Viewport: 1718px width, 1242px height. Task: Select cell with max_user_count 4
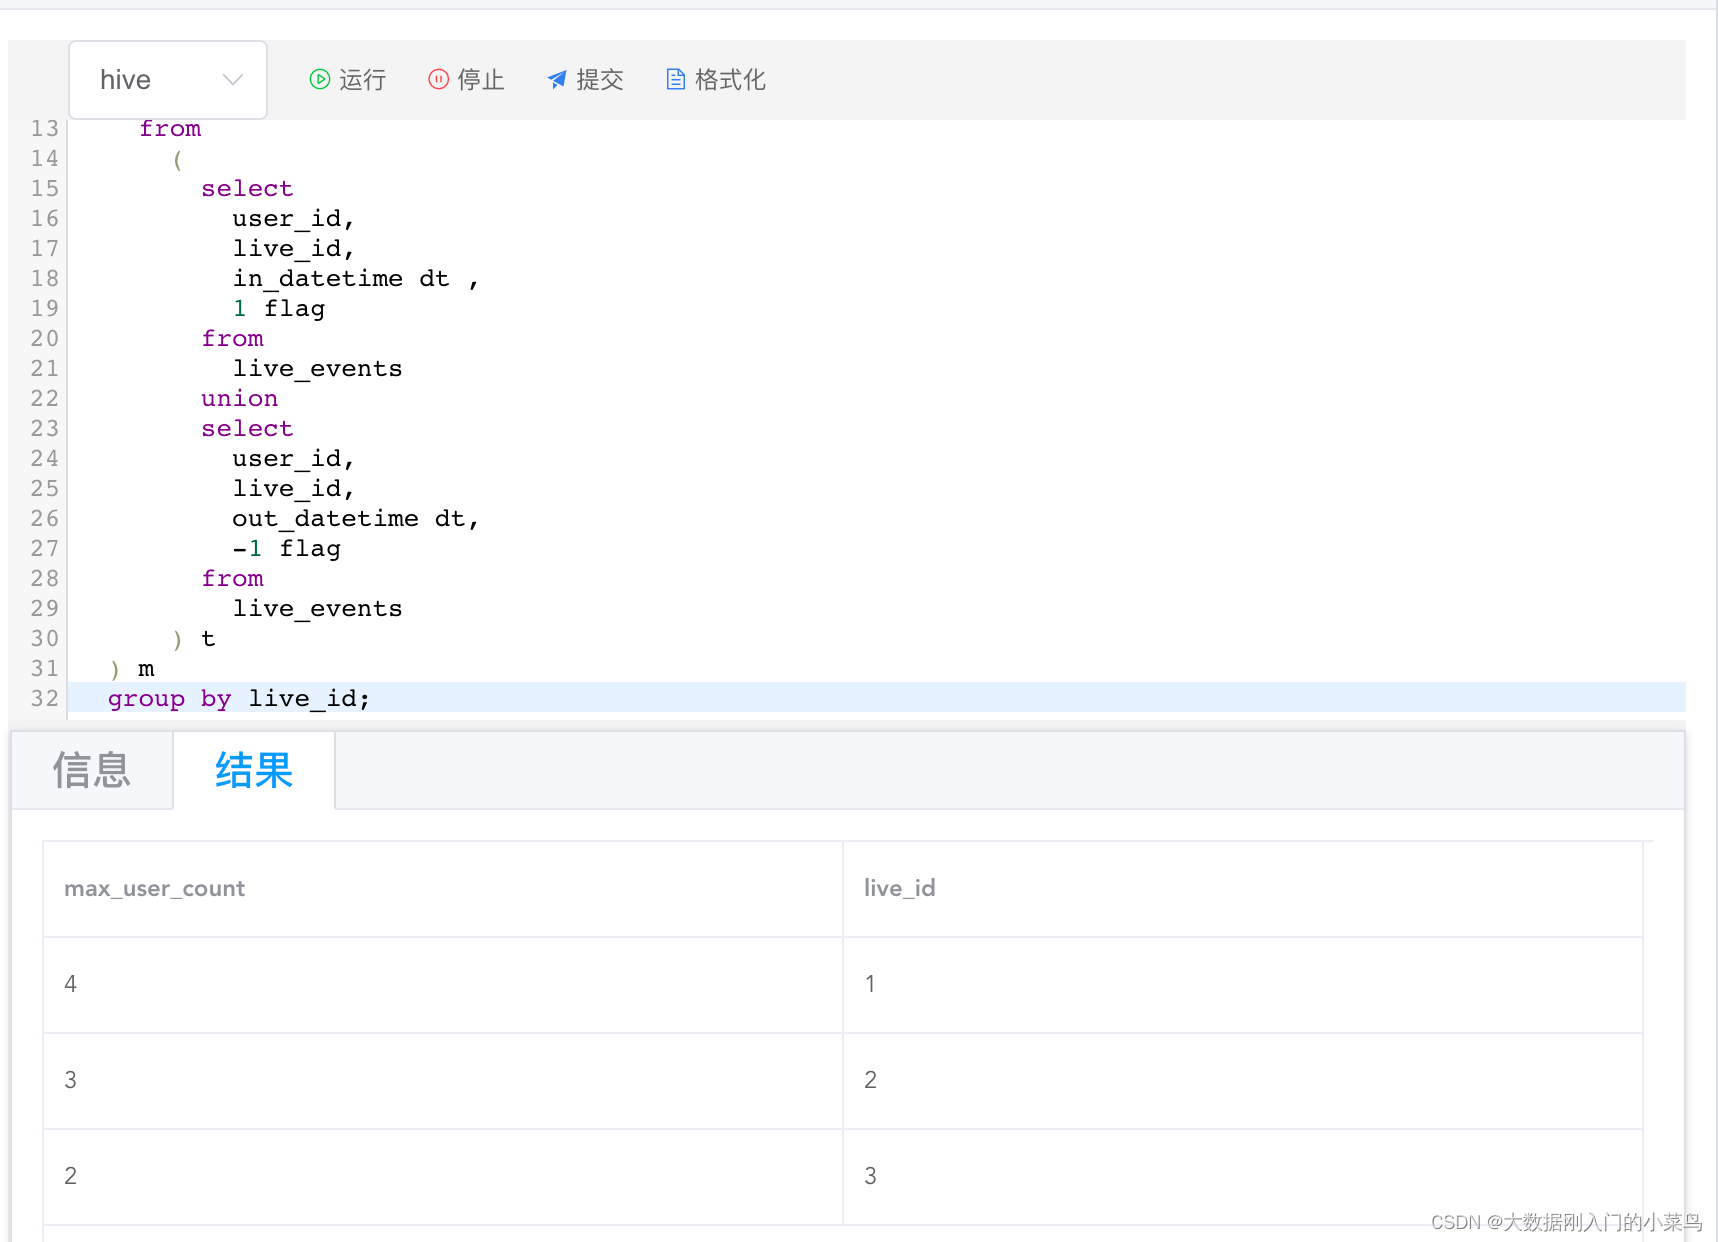(443, 984)
